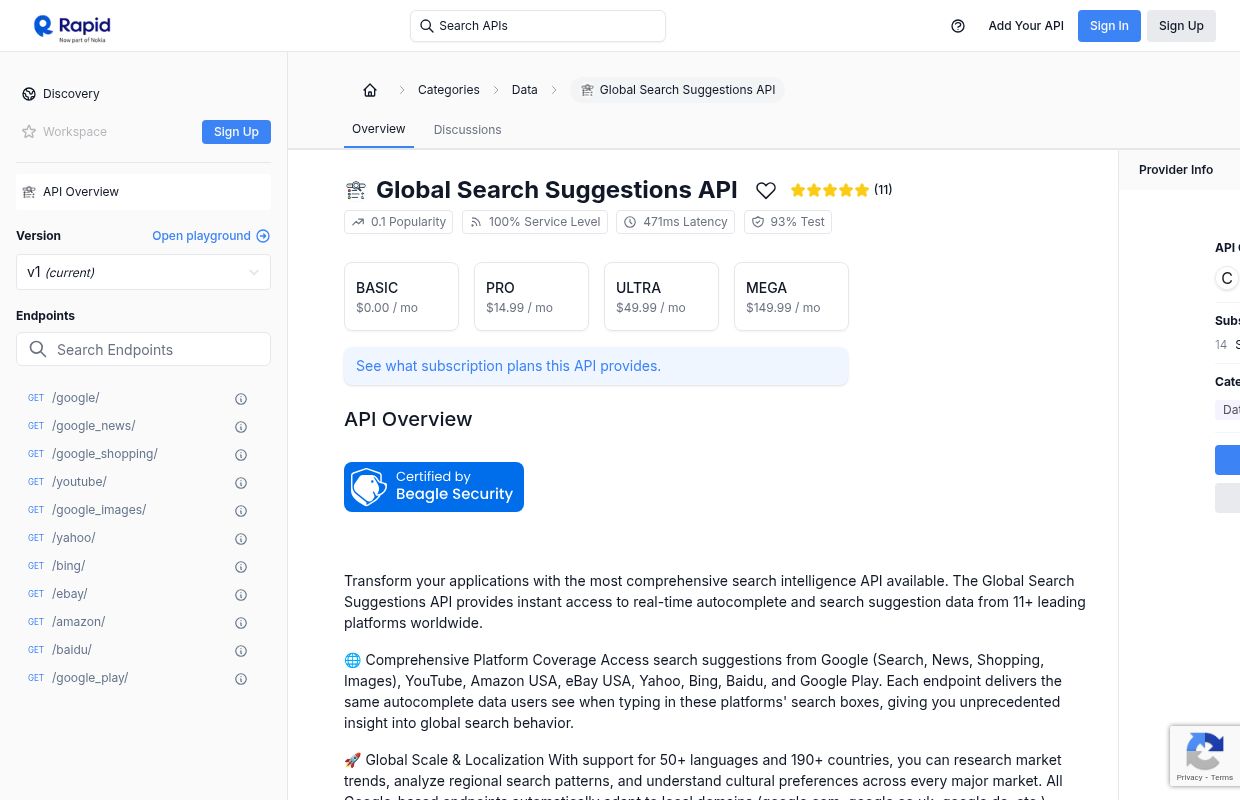This screenshot has width=1240, height=800.
Task: Select the PRO $14.99 plan card
Action: pyautogui.click(x=531, y=297)
